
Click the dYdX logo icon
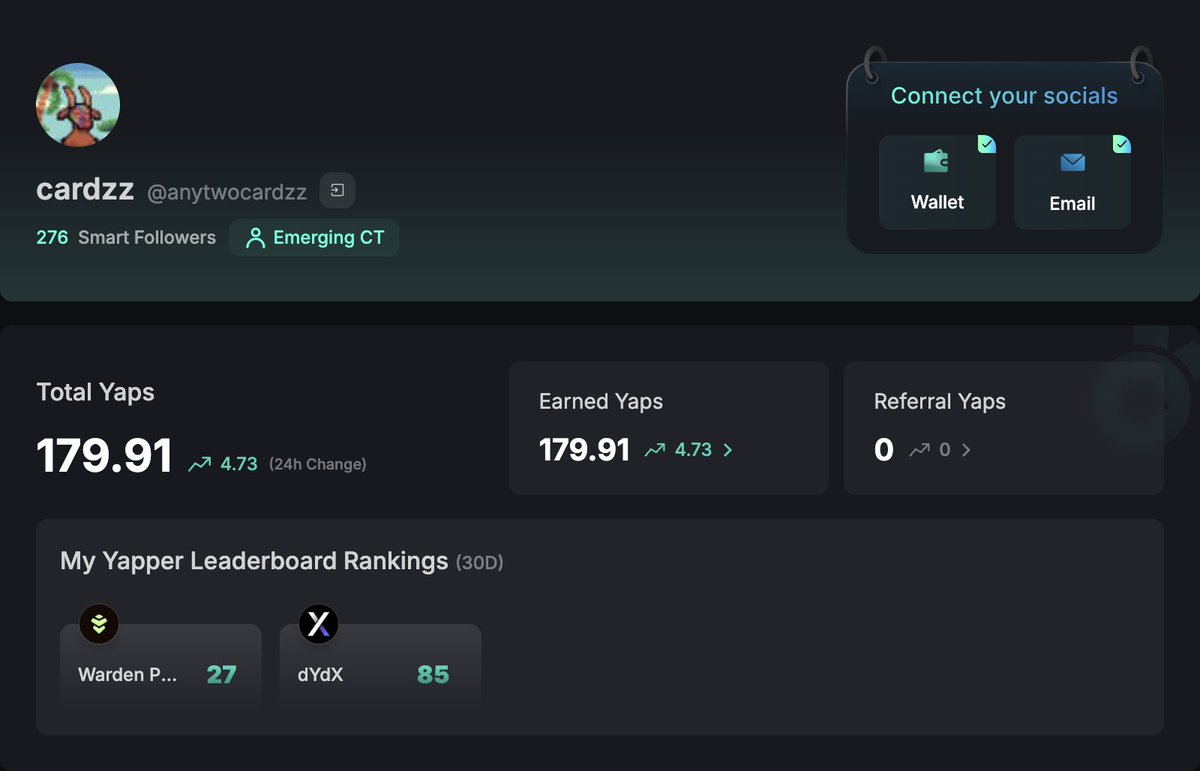[318, 624]
